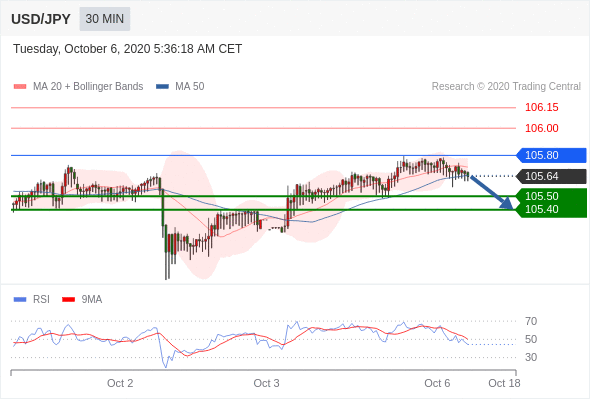The height and width of the screenshot is (400, 590).
Task: Click the 106.00 resistance label
Action: coord(541,128)
